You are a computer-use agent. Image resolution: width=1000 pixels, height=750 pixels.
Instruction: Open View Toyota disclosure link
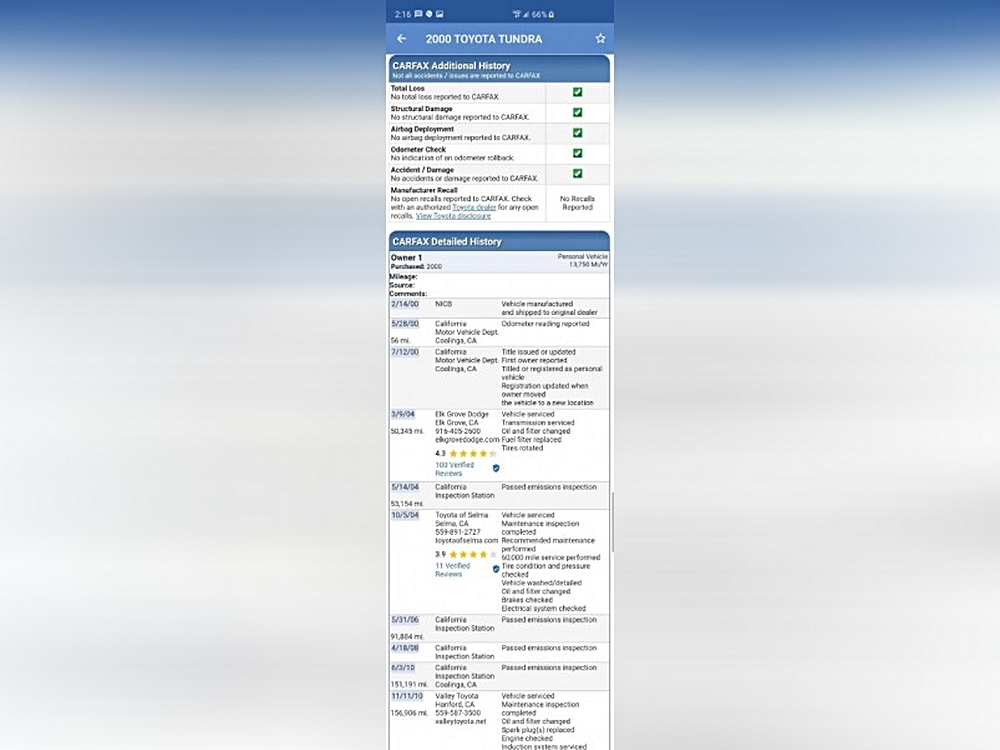tap(453, 216)
